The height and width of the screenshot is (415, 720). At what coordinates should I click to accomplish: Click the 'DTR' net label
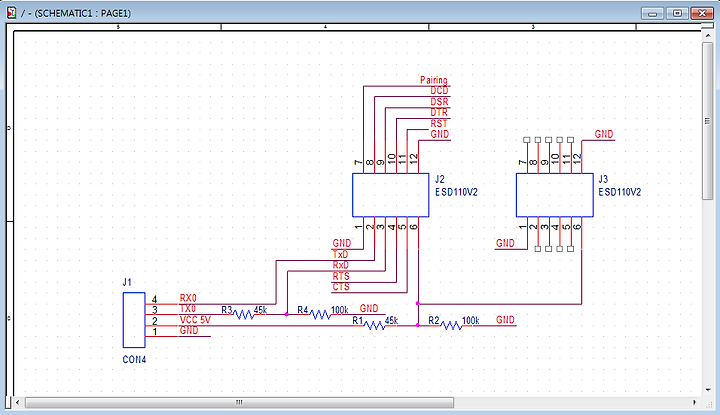coord(439,112)
